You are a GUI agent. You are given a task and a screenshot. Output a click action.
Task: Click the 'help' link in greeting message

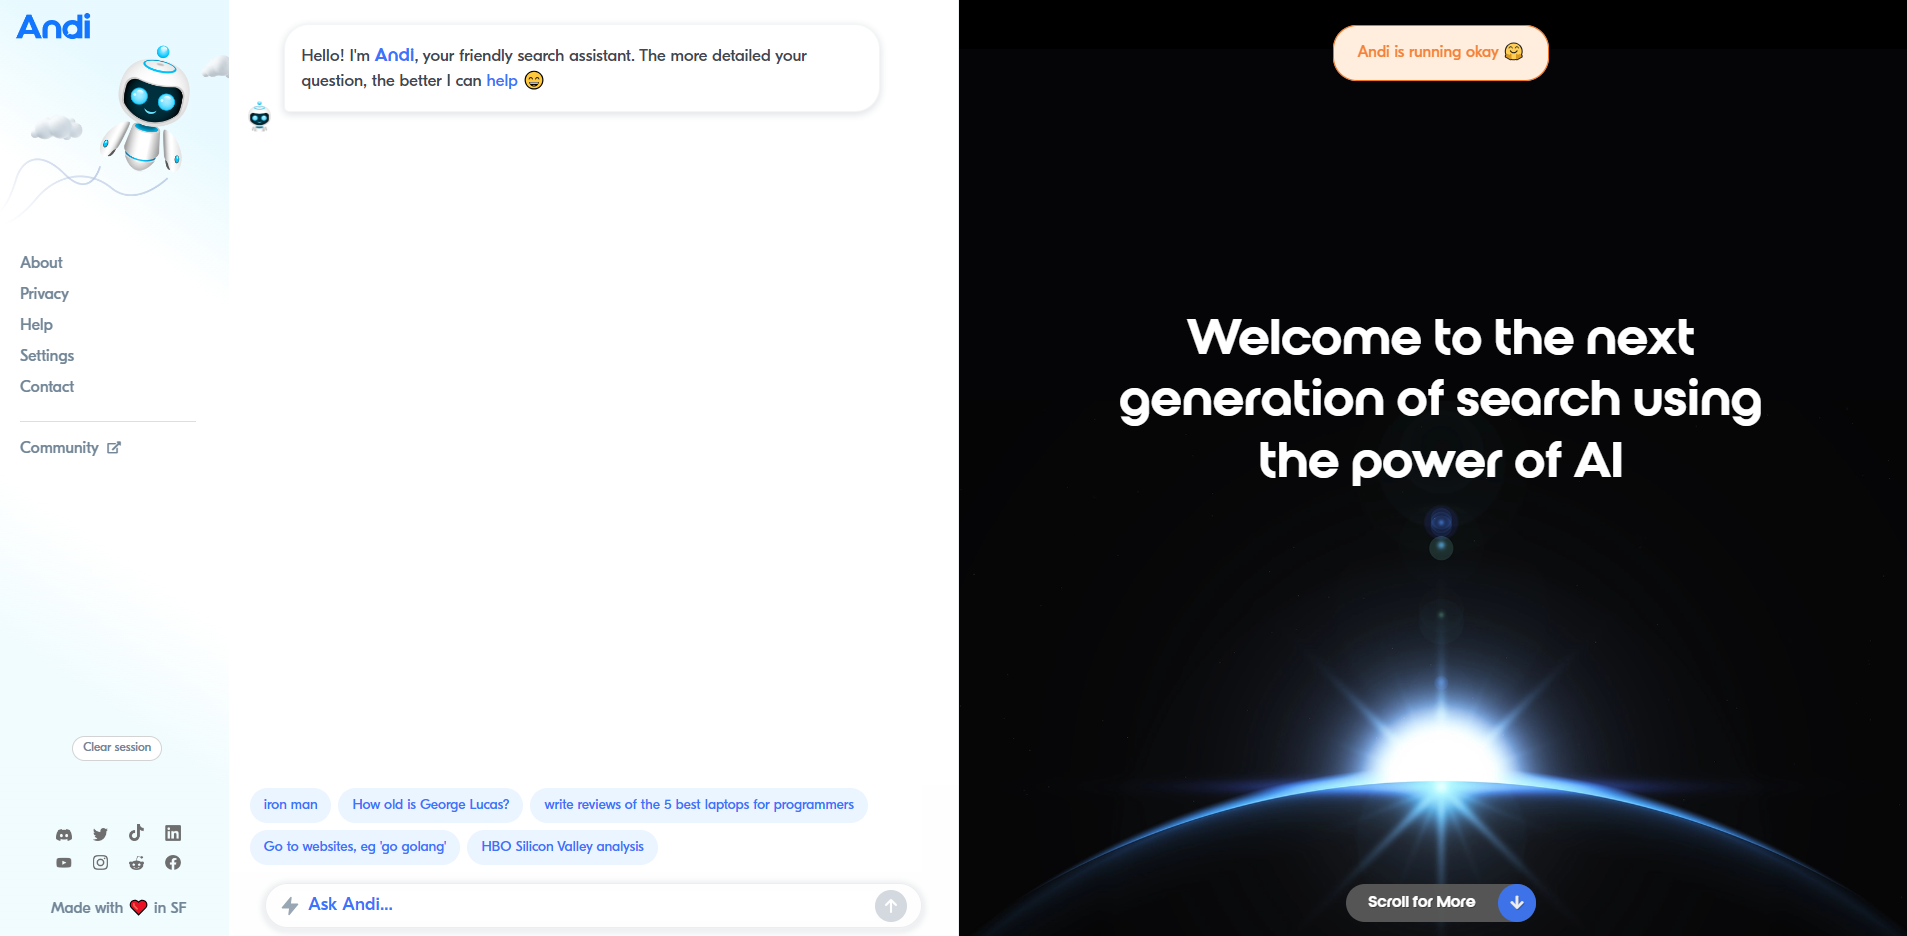(501, 81)
